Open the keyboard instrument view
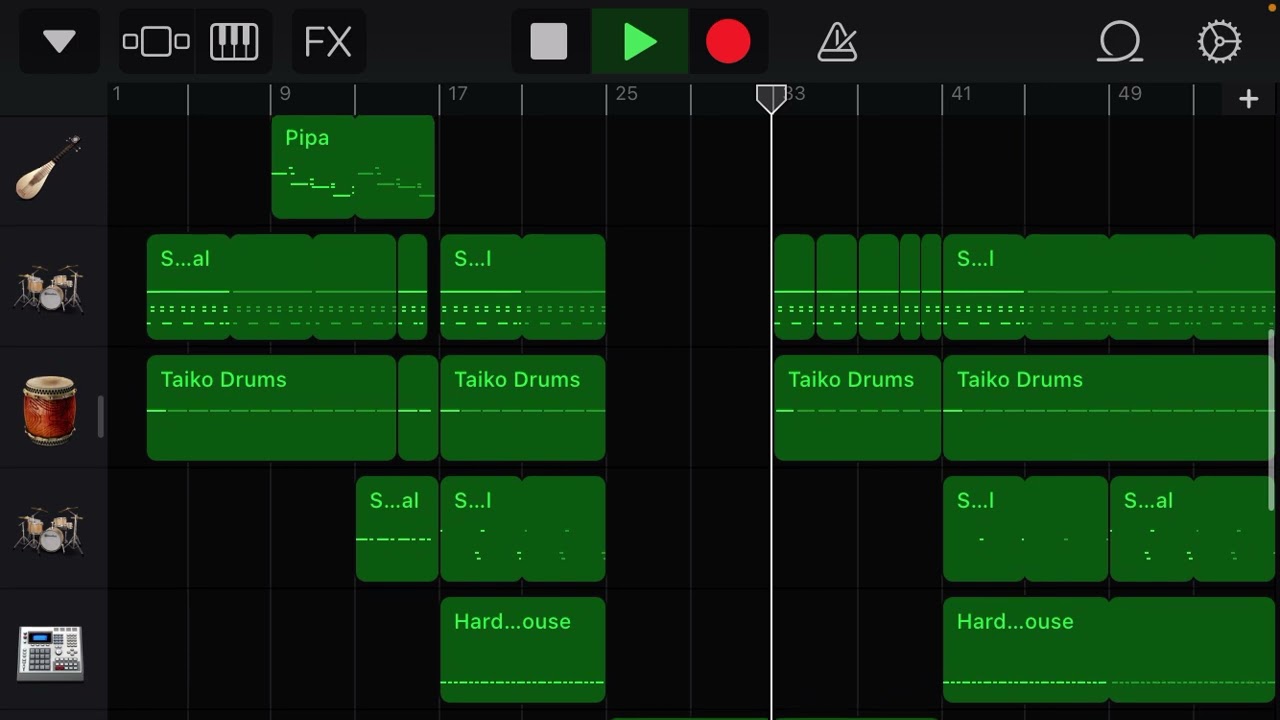The image size is (1280, 720). pos(234,42)
